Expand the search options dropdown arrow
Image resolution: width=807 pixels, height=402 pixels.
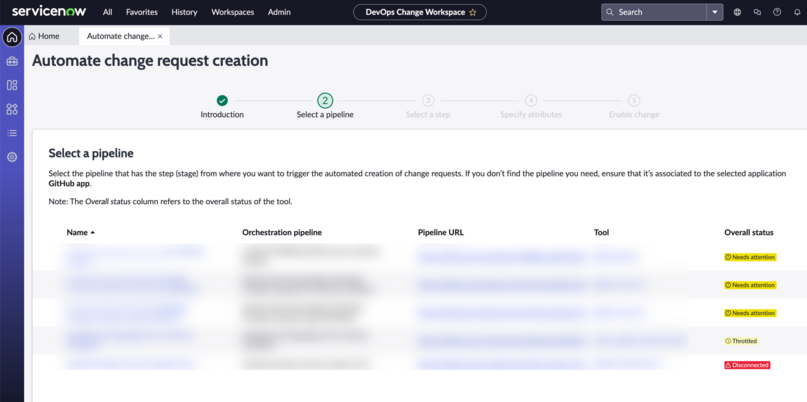(x=715, y=12)
